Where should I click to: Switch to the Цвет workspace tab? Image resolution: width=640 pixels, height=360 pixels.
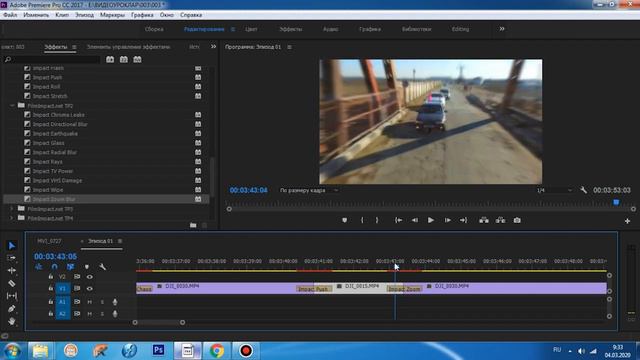coord(251,29)
